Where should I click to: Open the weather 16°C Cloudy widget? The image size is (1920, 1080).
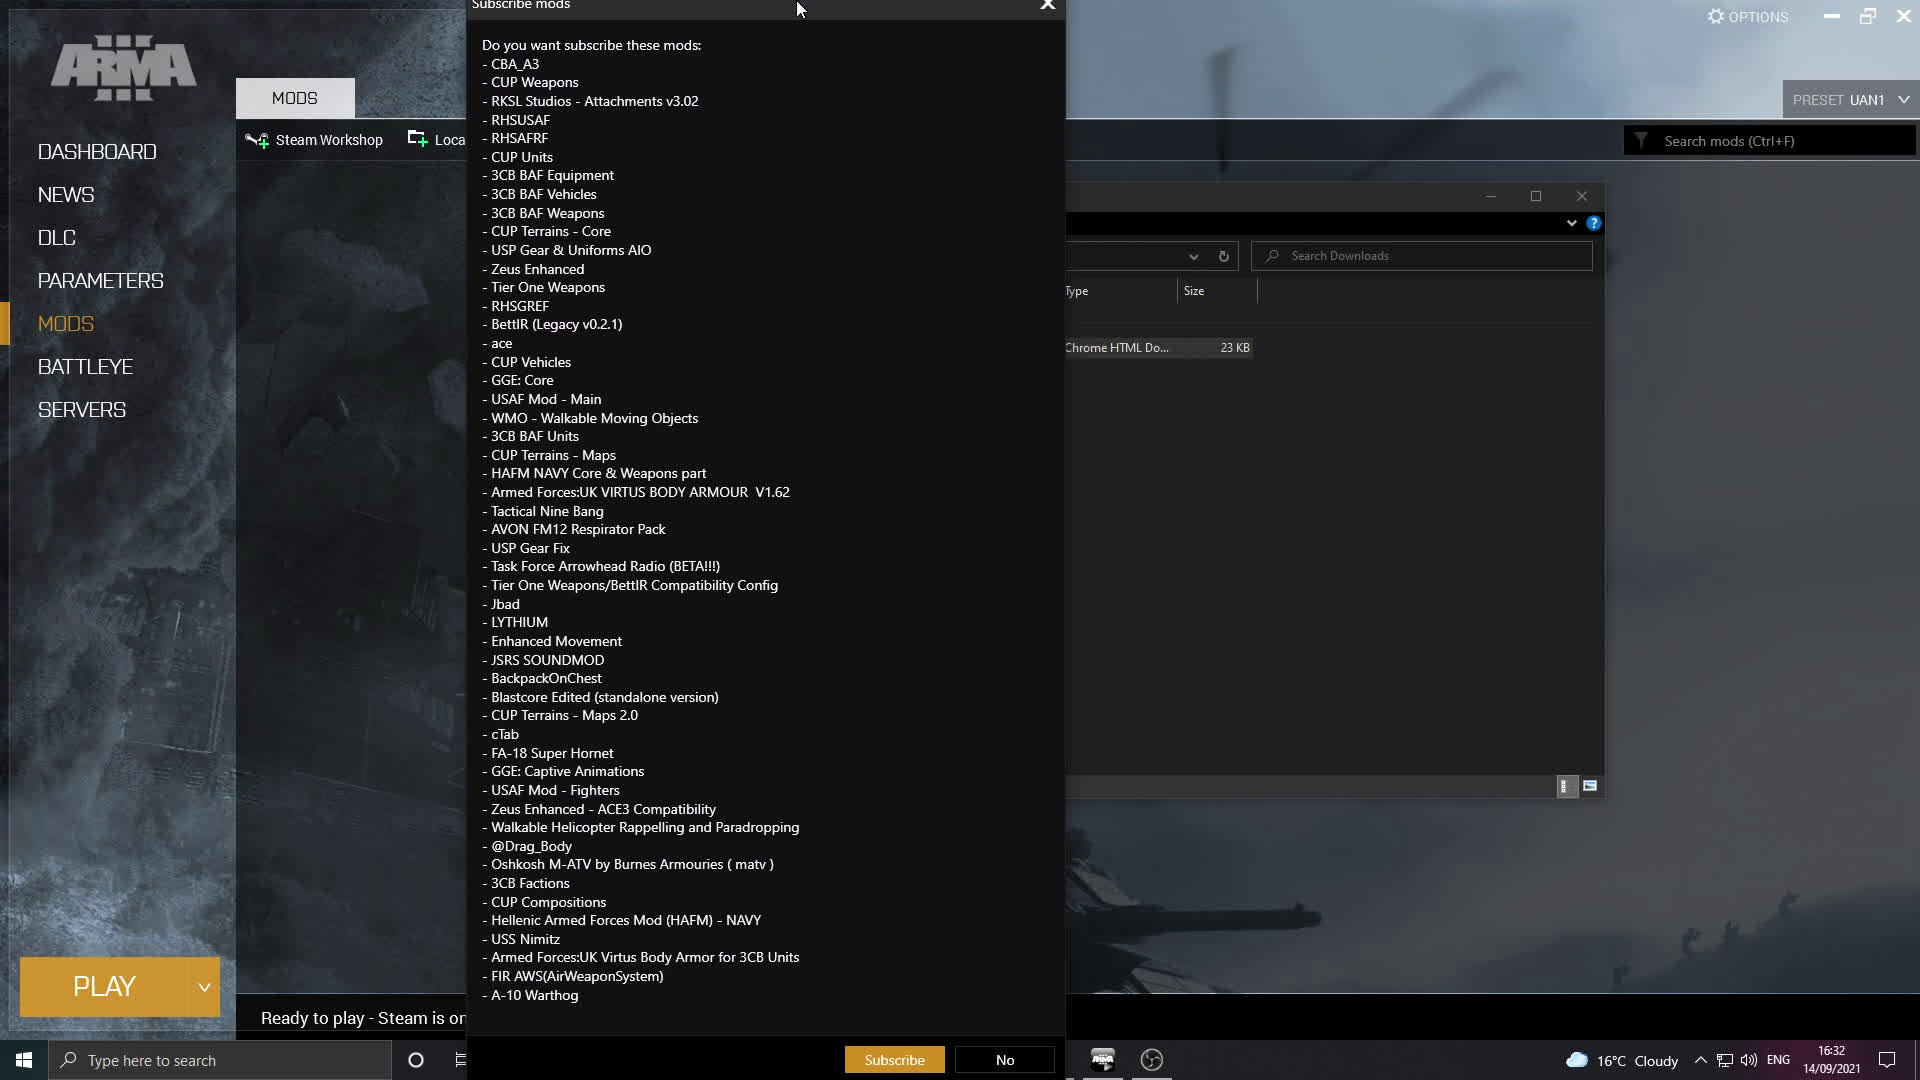(1621, 1060)
